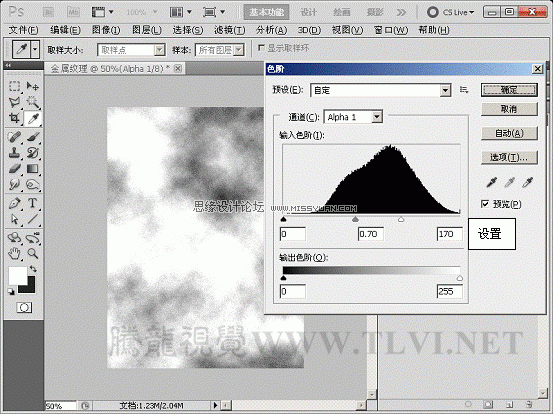Viewport: 553px width, 414px height.
Task: Click the input midtone gamma slider
Action: [356, 219]
